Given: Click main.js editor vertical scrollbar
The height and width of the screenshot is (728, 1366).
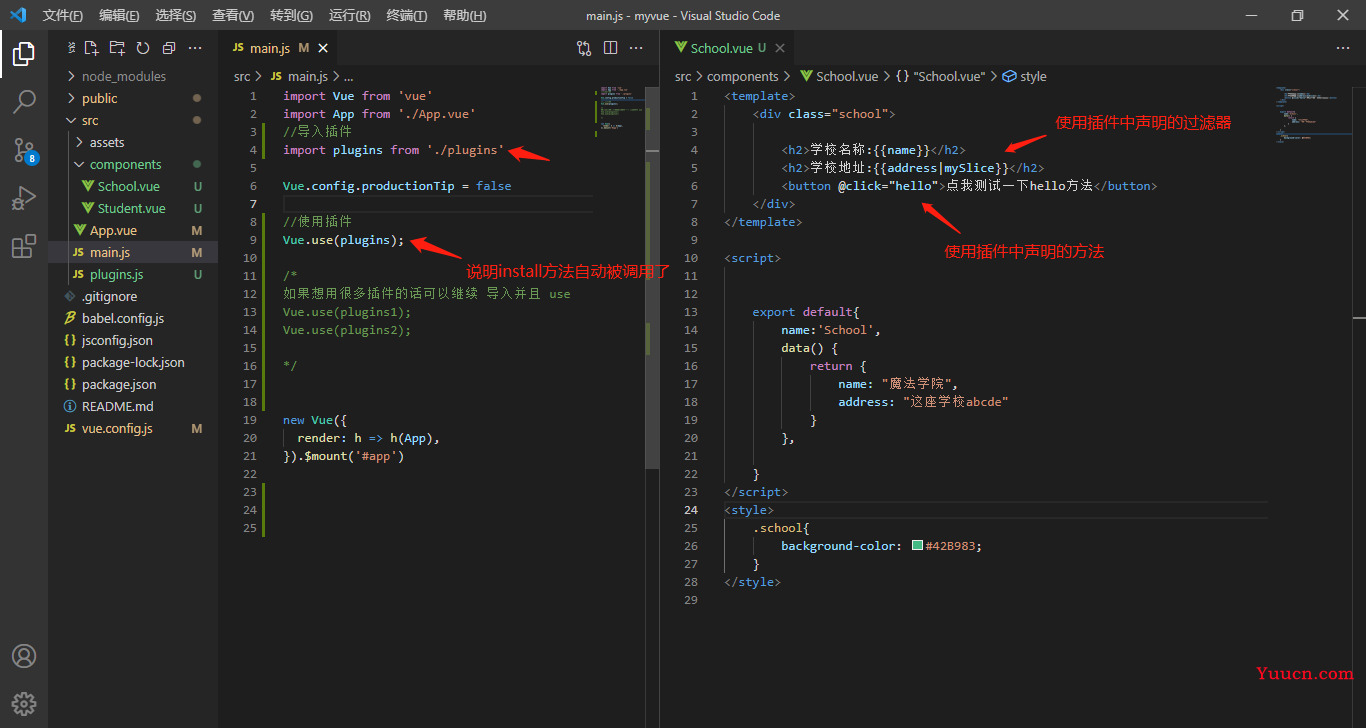Looking at the screenshot, I should [652, 278].
